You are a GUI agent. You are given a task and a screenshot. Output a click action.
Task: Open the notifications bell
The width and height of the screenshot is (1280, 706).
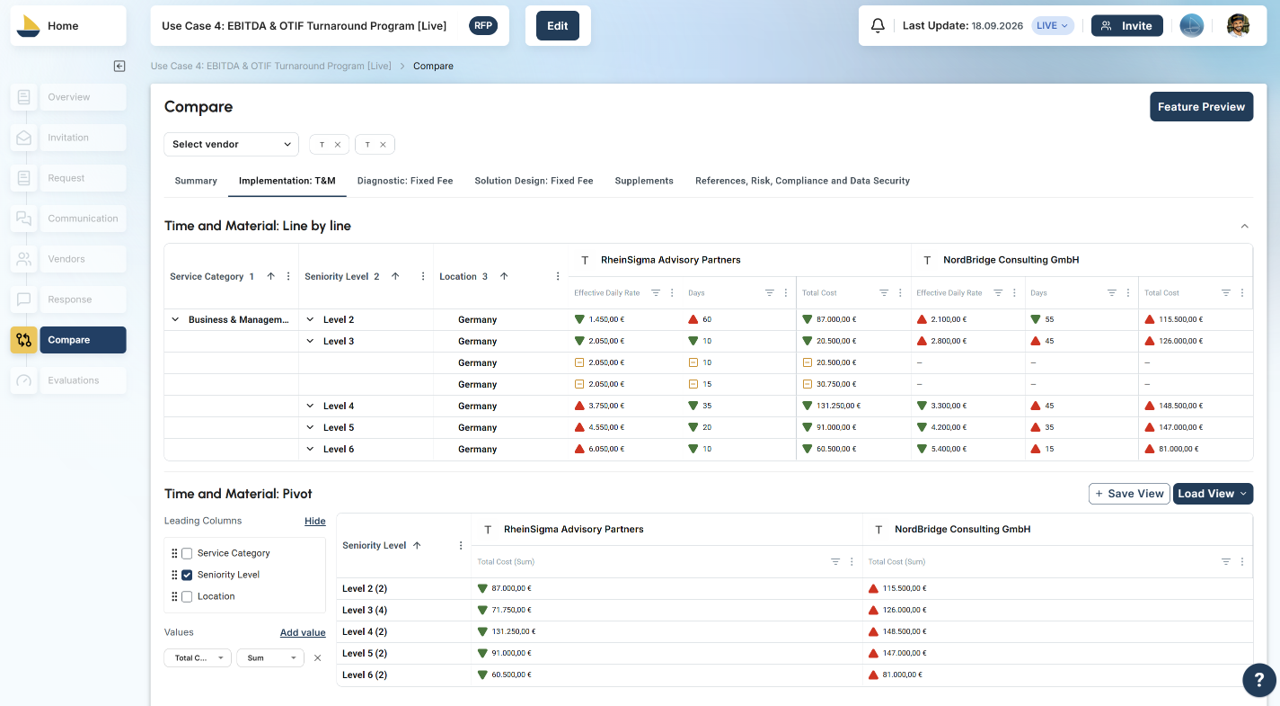(878, 26)
